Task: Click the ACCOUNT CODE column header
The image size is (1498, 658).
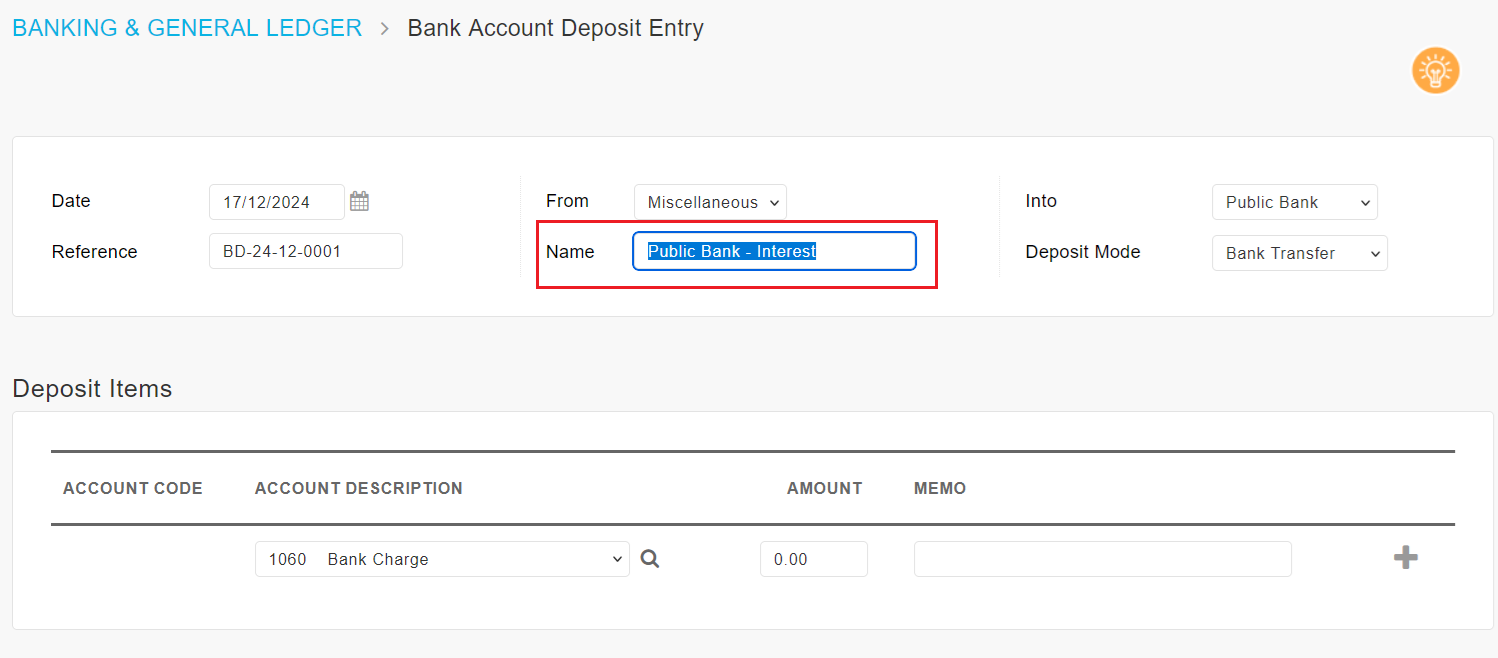Action: pos(133,488)
